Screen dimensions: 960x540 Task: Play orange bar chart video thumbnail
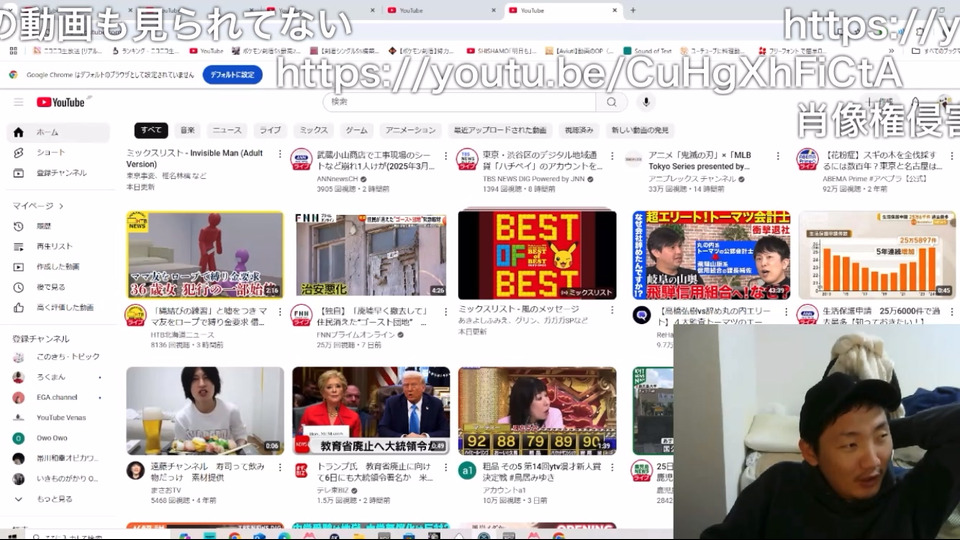(x=877, y=255)
